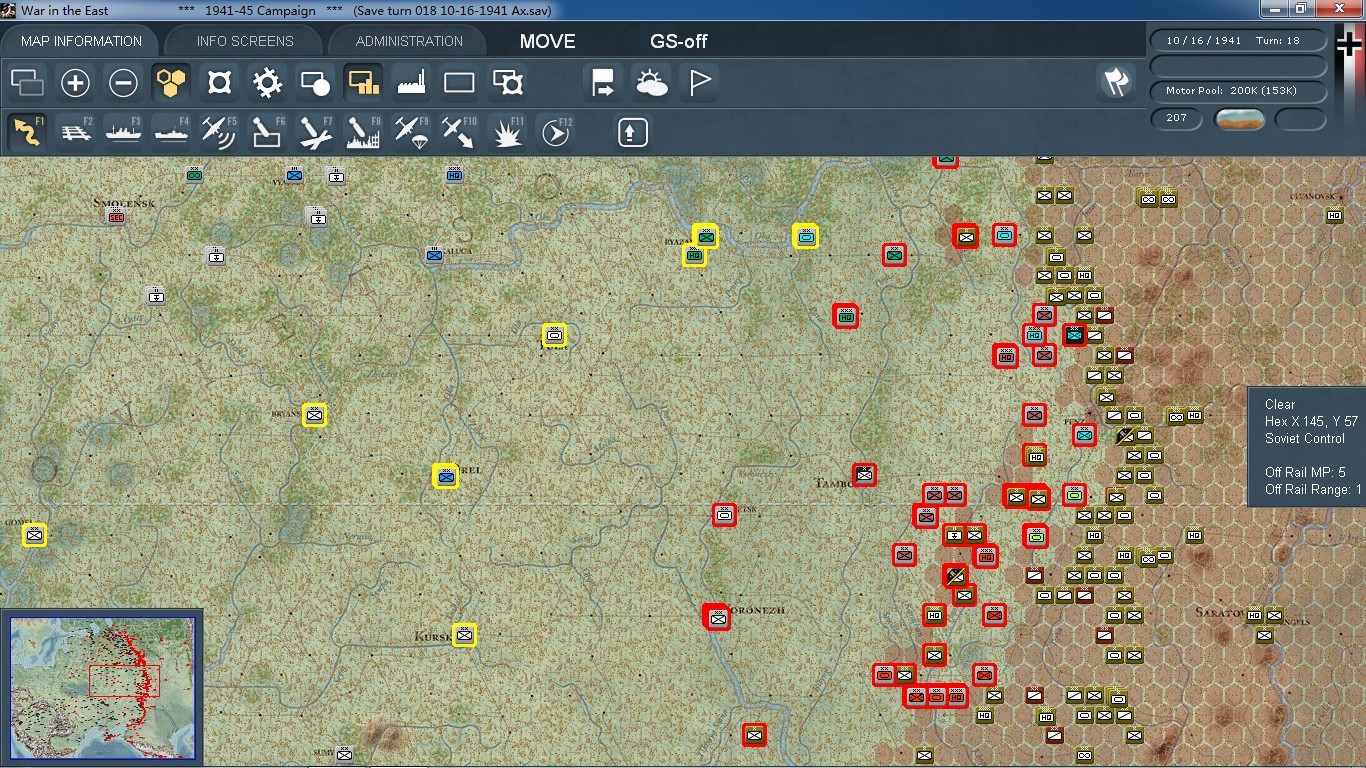Click the flag with arrow icon
Image resolution: width=1366 pixels, height=768 pixels.
pos(604,83)
